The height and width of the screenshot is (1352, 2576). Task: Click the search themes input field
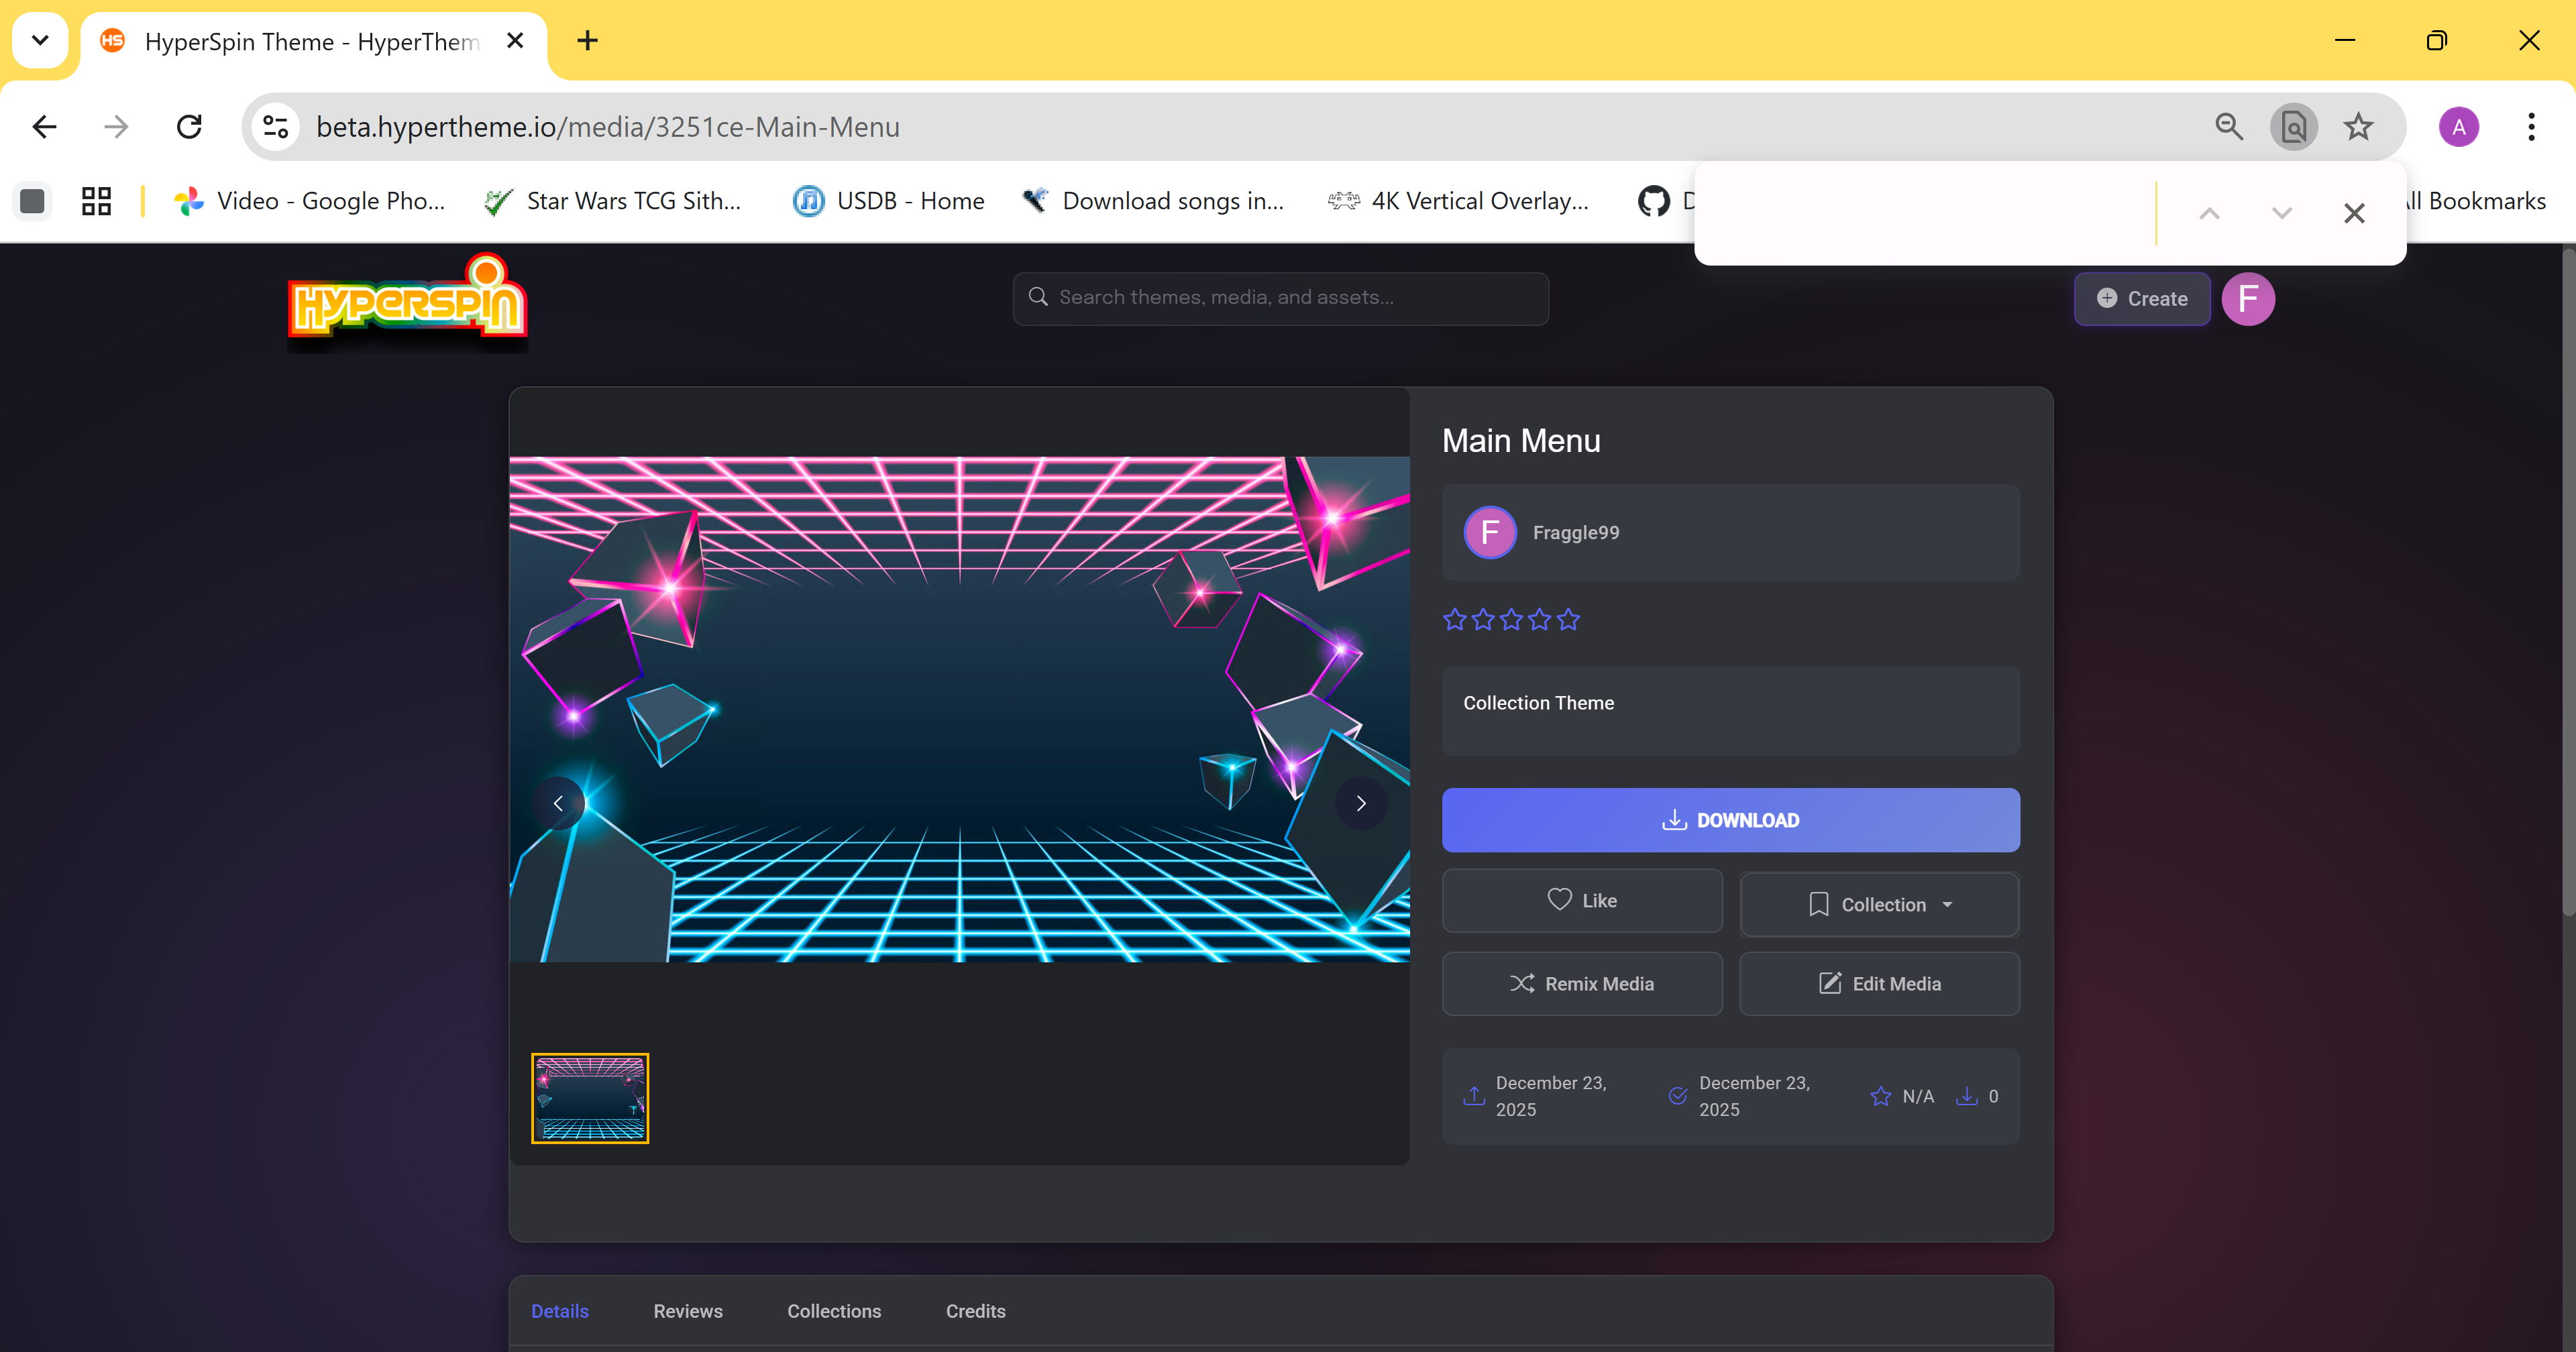point(1280,297)
